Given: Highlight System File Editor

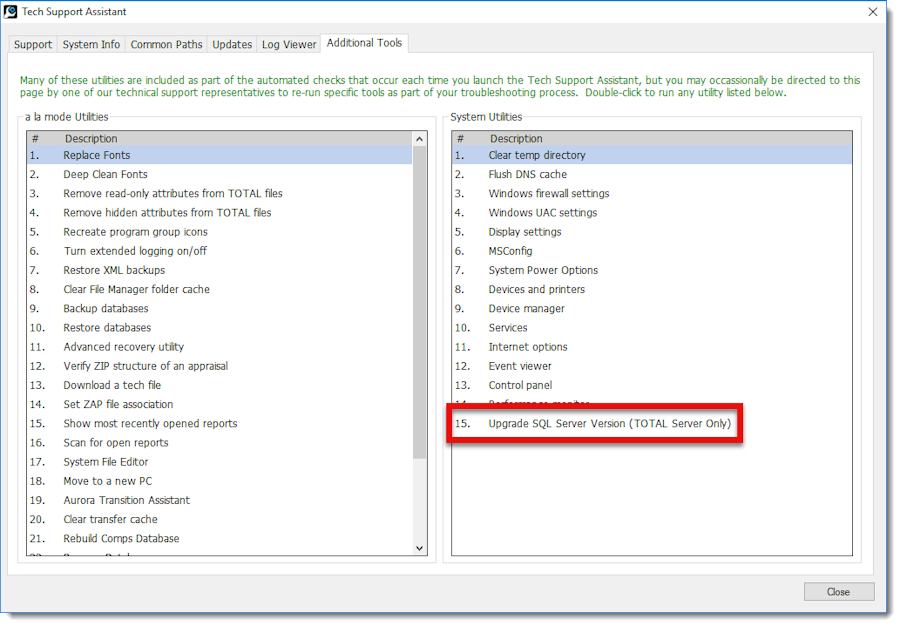Looking at the screenshot, I should pyautogui.click(x=219, y=462).
